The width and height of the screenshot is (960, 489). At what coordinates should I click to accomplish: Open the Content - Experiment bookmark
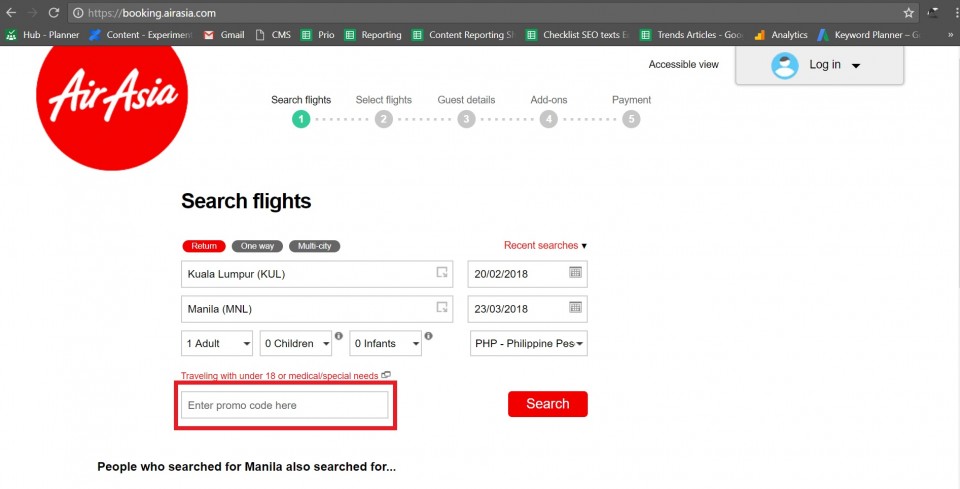pos(141,35)
